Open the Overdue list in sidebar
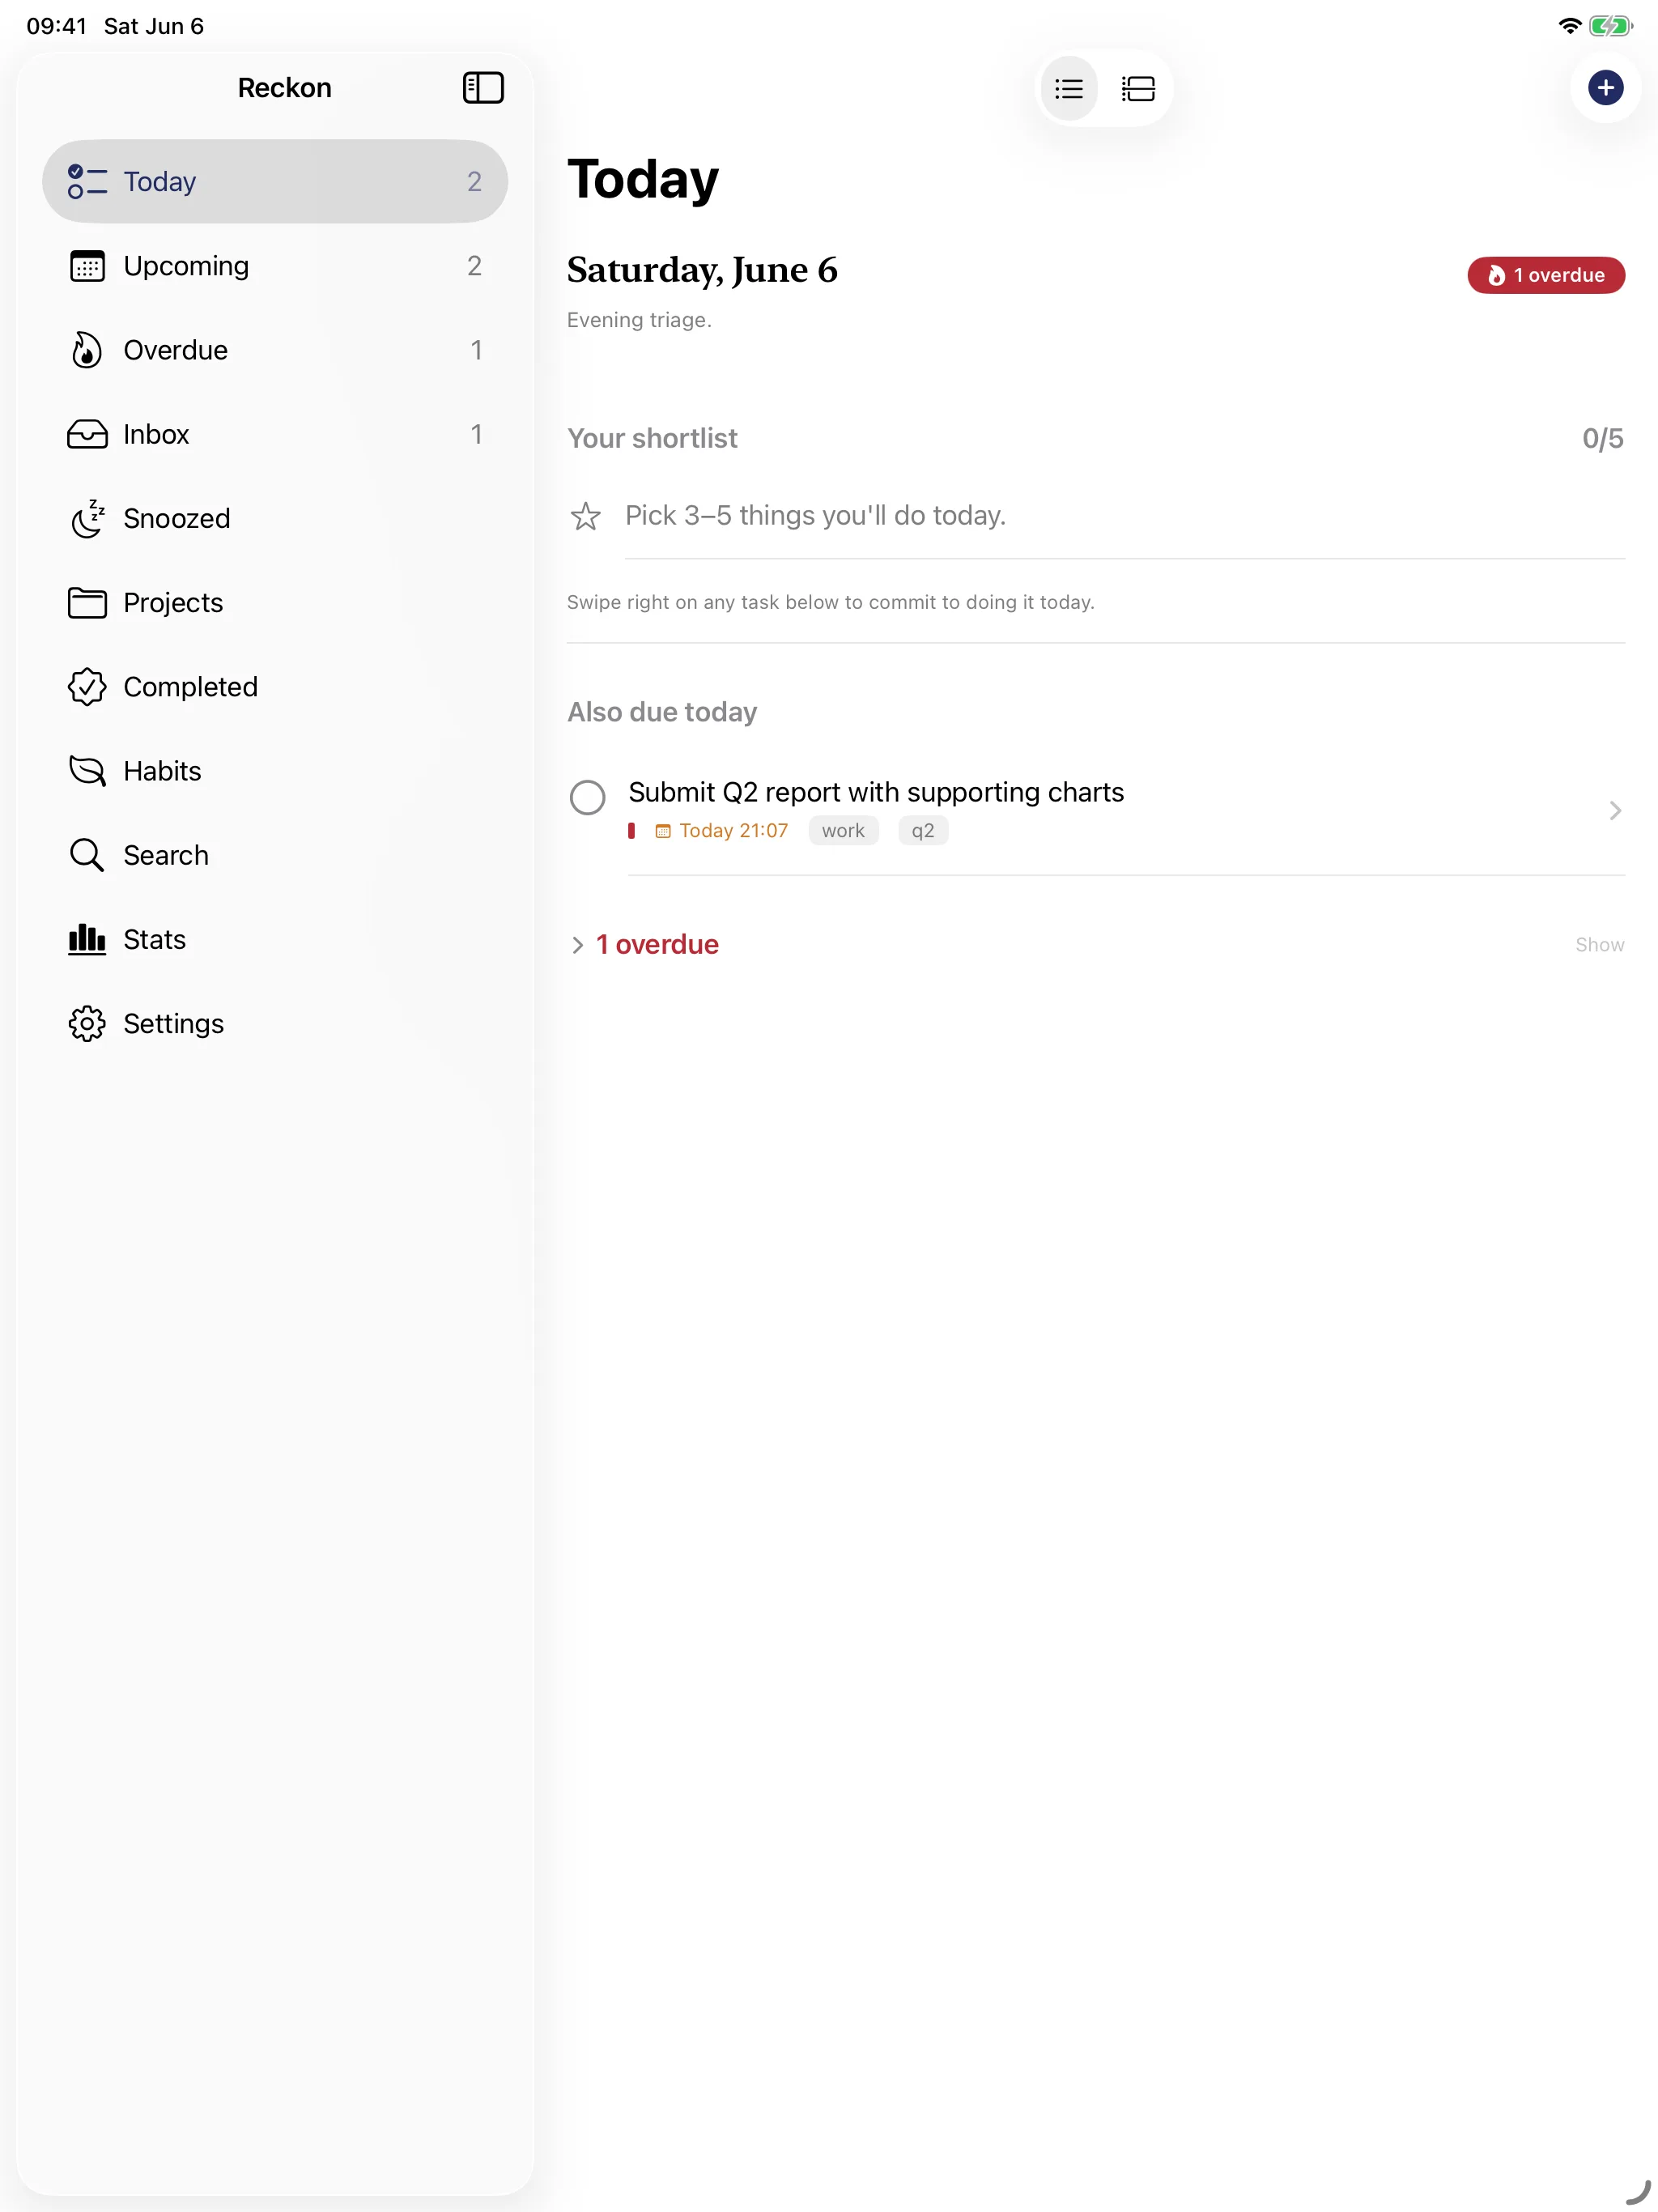The height and width of the screenshot is (2212, 1658). tap(275, 350)
